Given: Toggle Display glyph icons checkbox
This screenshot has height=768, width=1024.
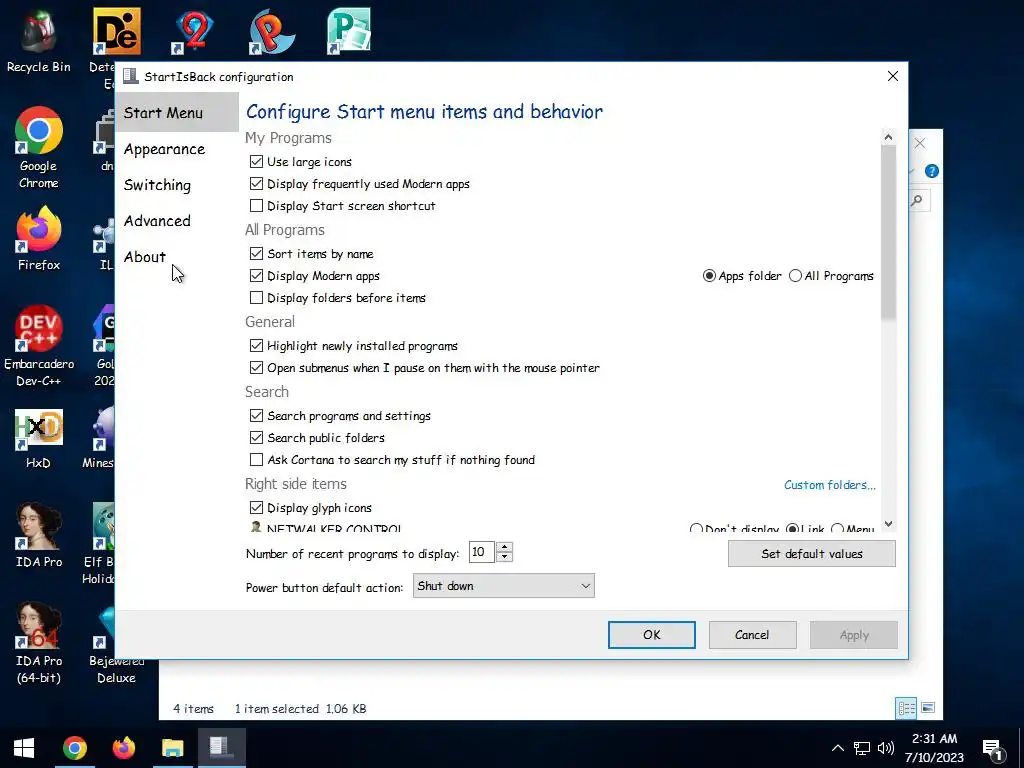Looking at the screenshot, I should tap(256, 507).
